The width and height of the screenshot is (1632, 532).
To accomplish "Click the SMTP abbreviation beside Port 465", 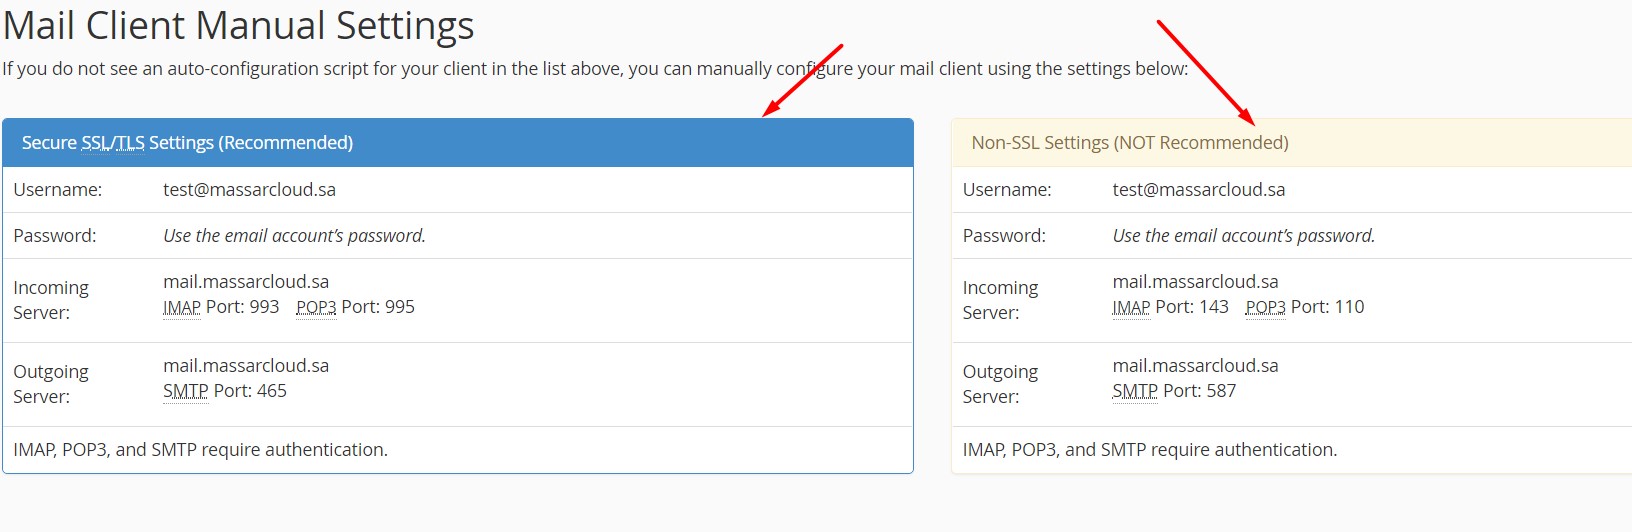I will tap(186, 392).
